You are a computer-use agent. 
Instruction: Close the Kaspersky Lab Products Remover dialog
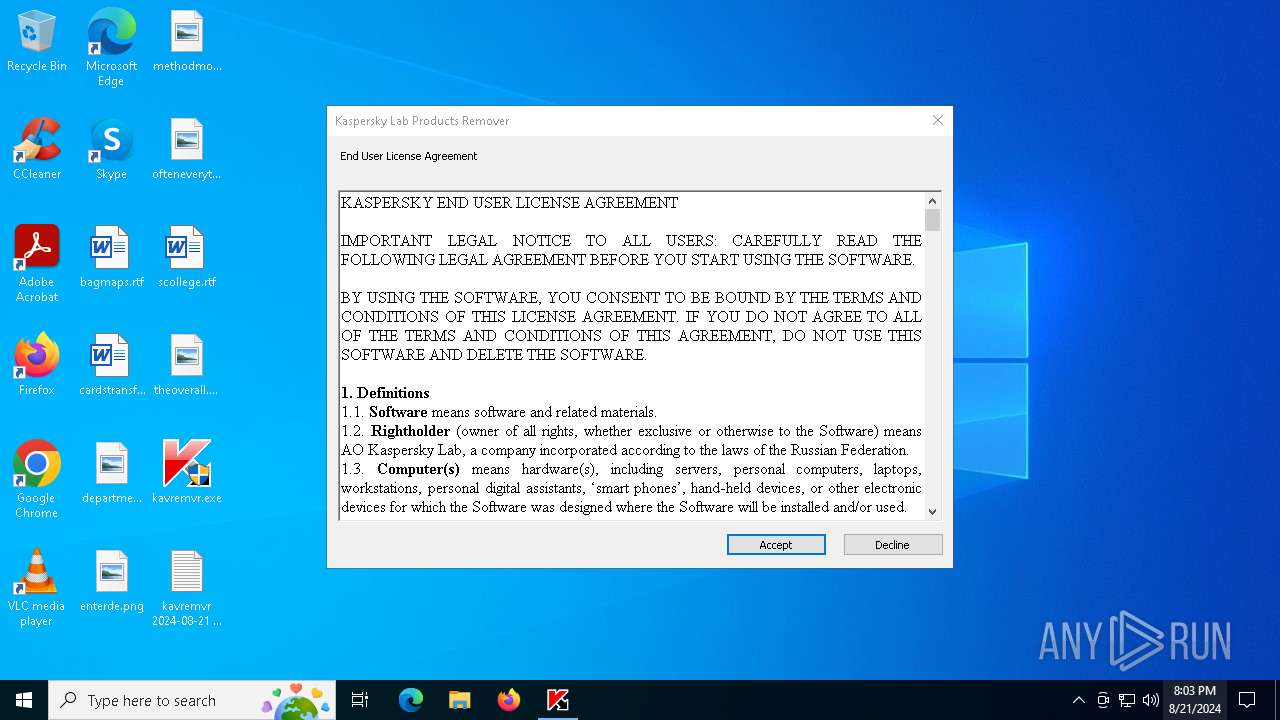click(938, 120)
